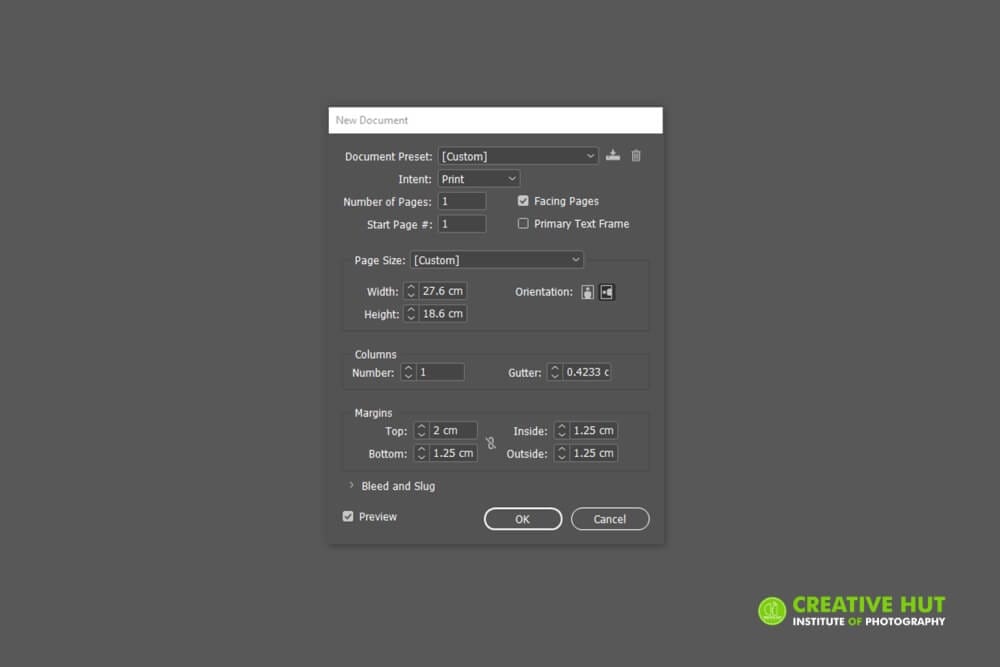Delete the preset using trash icon
Image resolution: width=1000 pixels, height=667 pixels.
pos(637,156)
